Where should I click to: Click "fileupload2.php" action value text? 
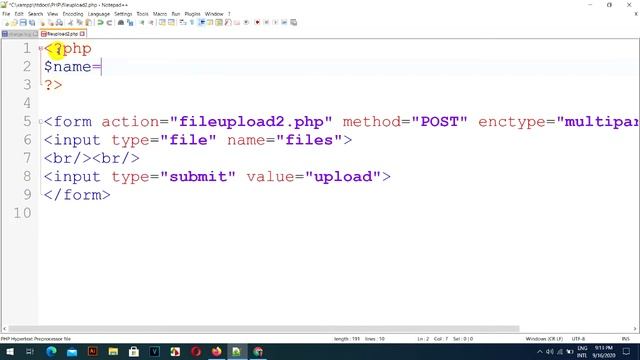(x=251, y=122)
